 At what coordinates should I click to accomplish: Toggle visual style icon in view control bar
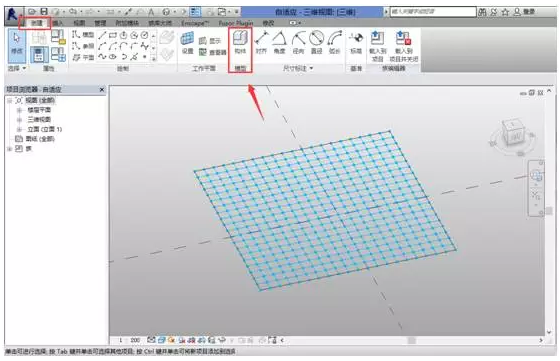click(x=162, y=340)
